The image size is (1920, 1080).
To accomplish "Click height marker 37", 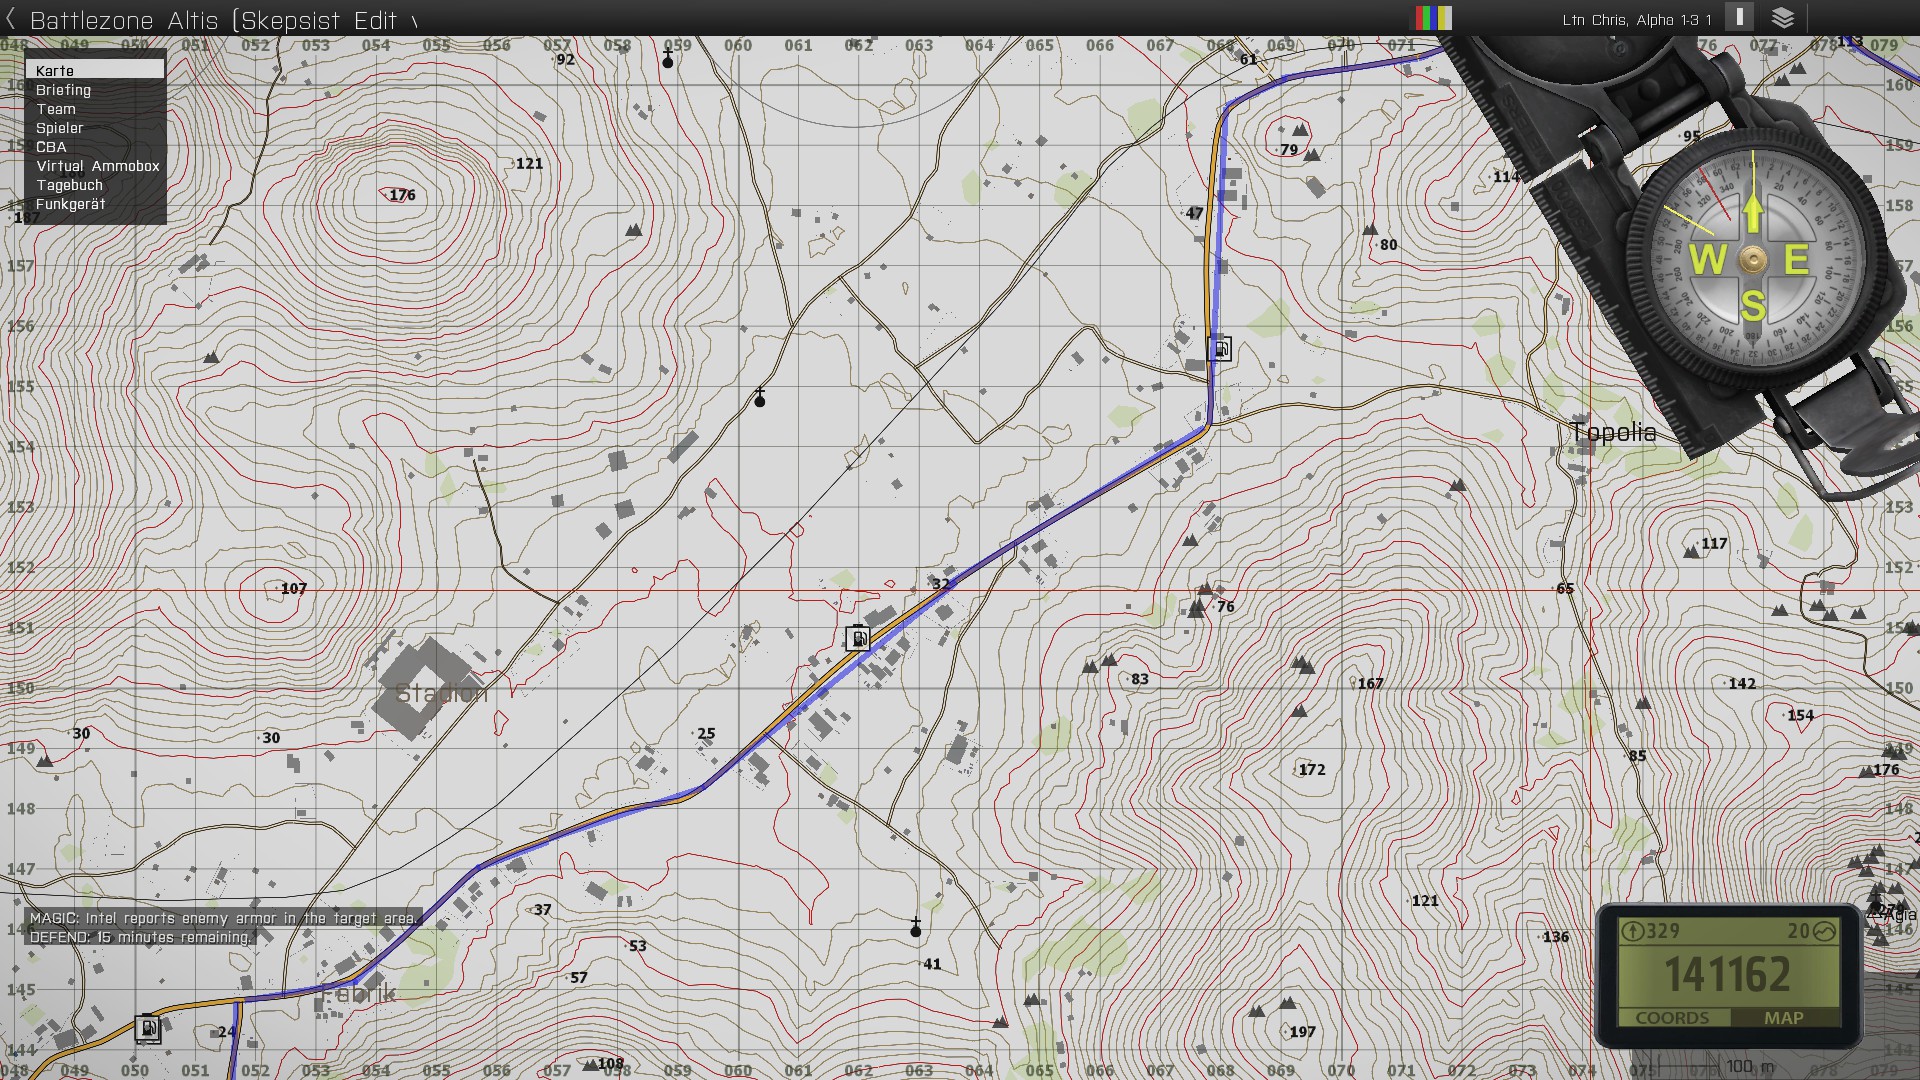I will 542,910.
